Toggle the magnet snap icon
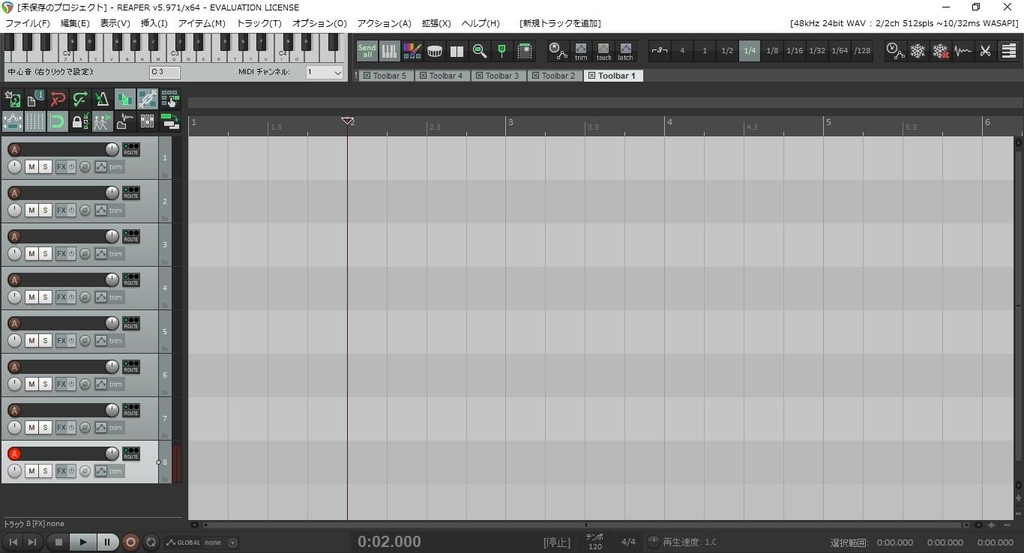Image resolution: width=1024 pixels, height=553 pixels. pyautogui.click(x=57, y=121)
